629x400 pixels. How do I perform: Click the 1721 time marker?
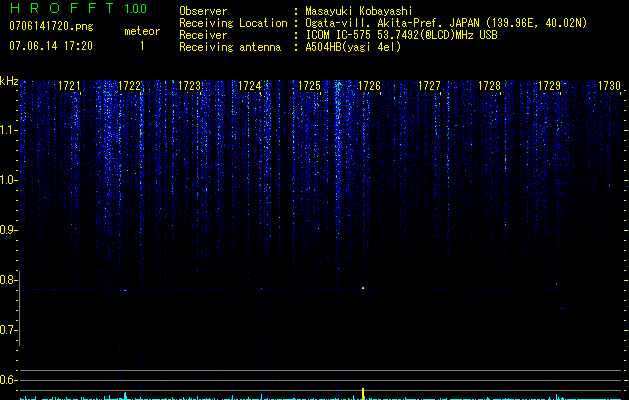[69, 86]
